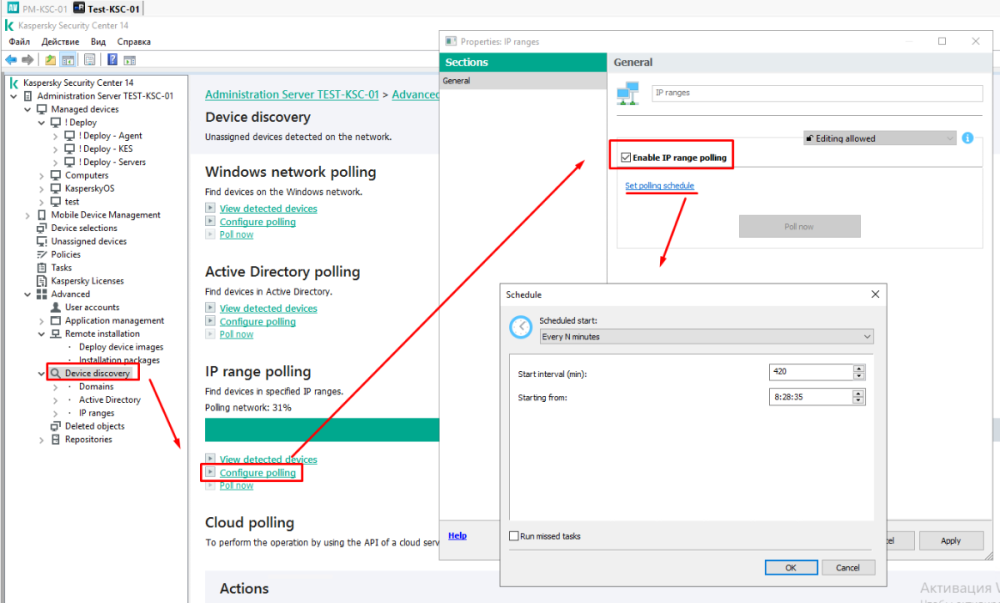Click the blue info icon beside Editing allowed
This screenshot has width=1000, height=603.
tap(967, 138)
